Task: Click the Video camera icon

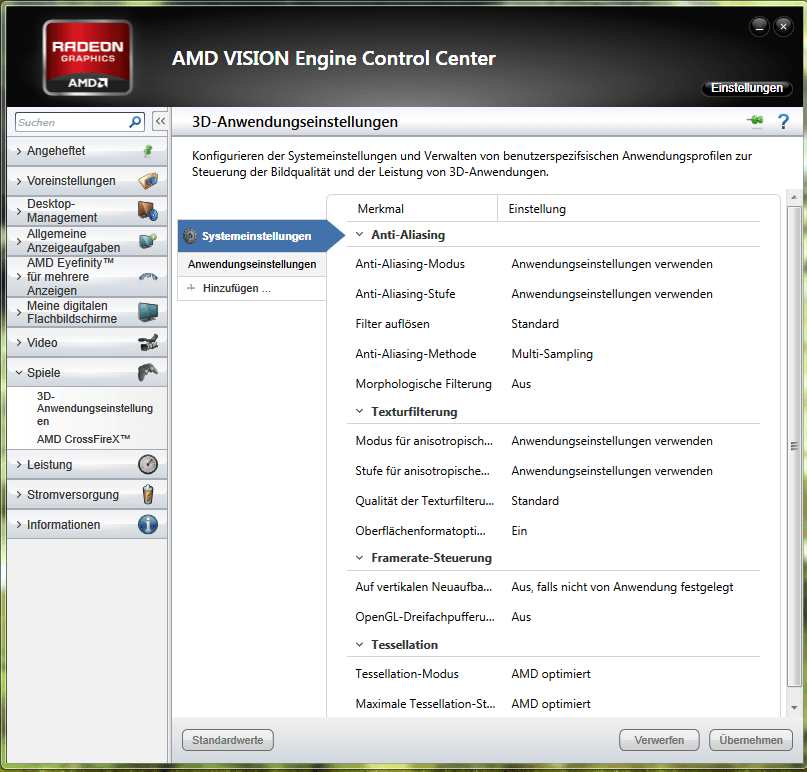Action: pos(148,342)
